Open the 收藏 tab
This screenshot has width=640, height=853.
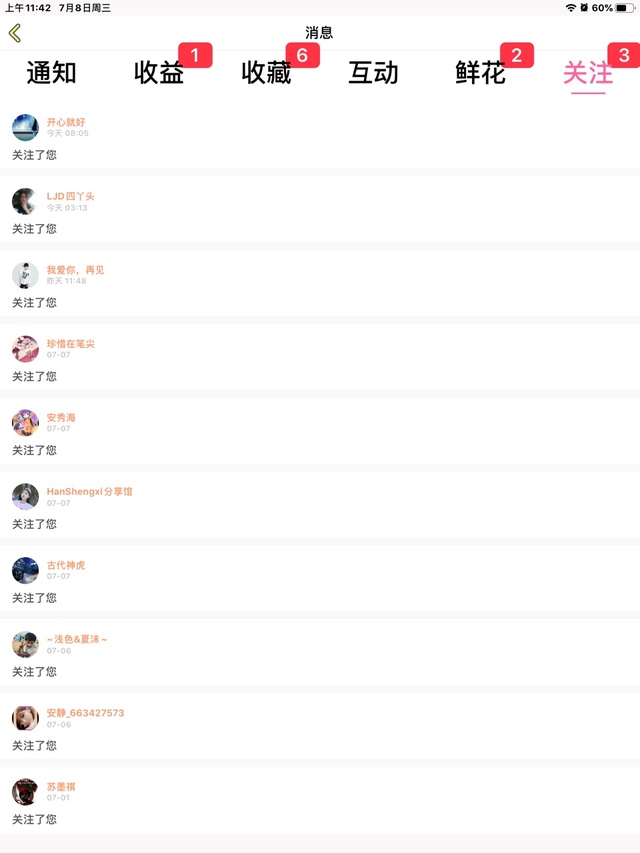266,73
